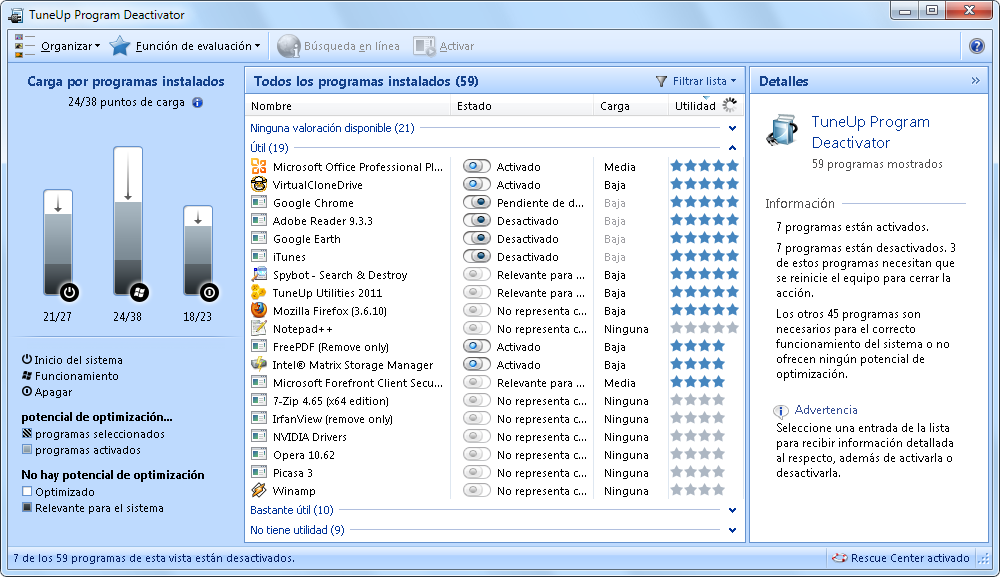This screenshot has width=1000, height=577.
Task: Click the IrfanView (remove only) program icon
Action: tap(259, 419)
